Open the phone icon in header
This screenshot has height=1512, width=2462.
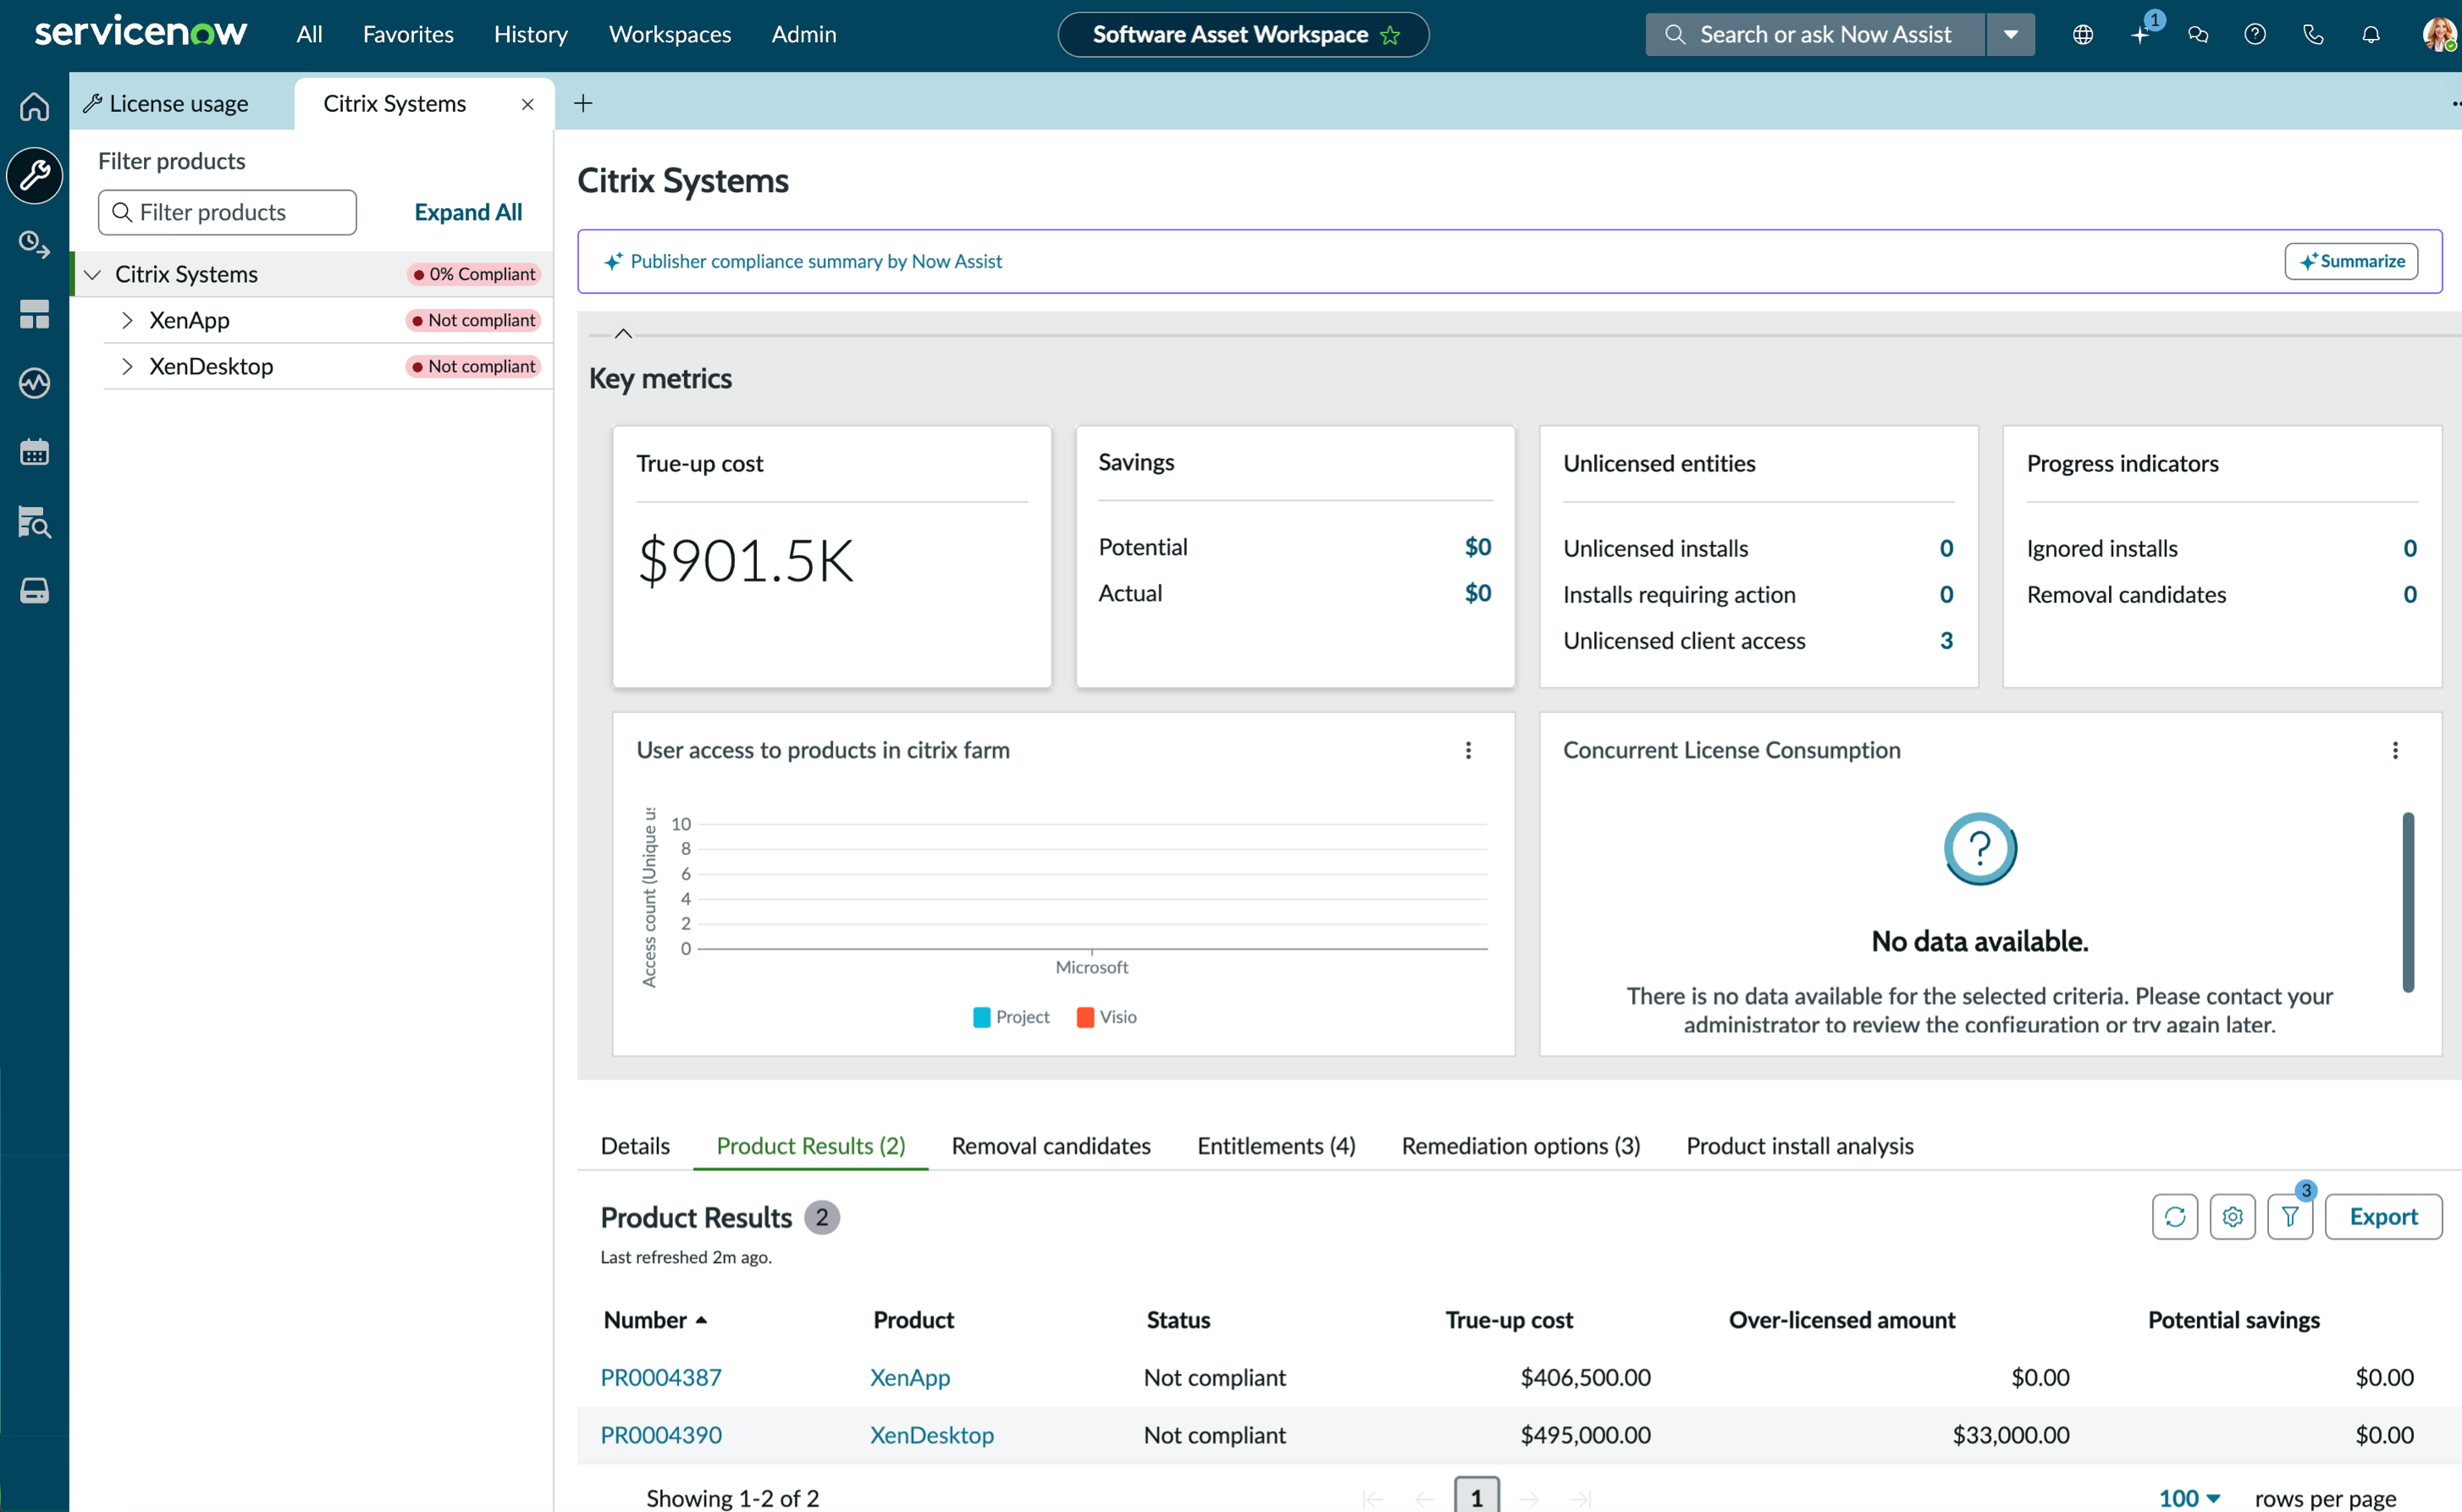coord(2313,35)
